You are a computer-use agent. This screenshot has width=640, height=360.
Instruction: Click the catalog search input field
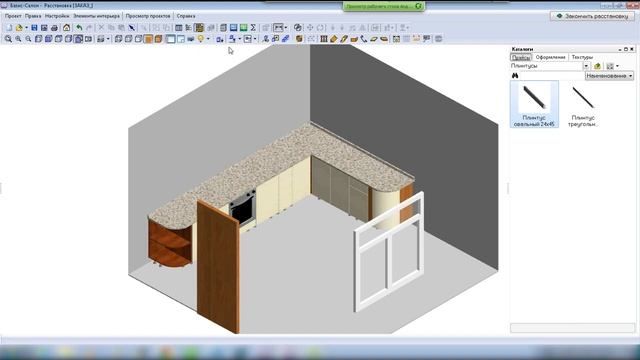tap(551, 76)
